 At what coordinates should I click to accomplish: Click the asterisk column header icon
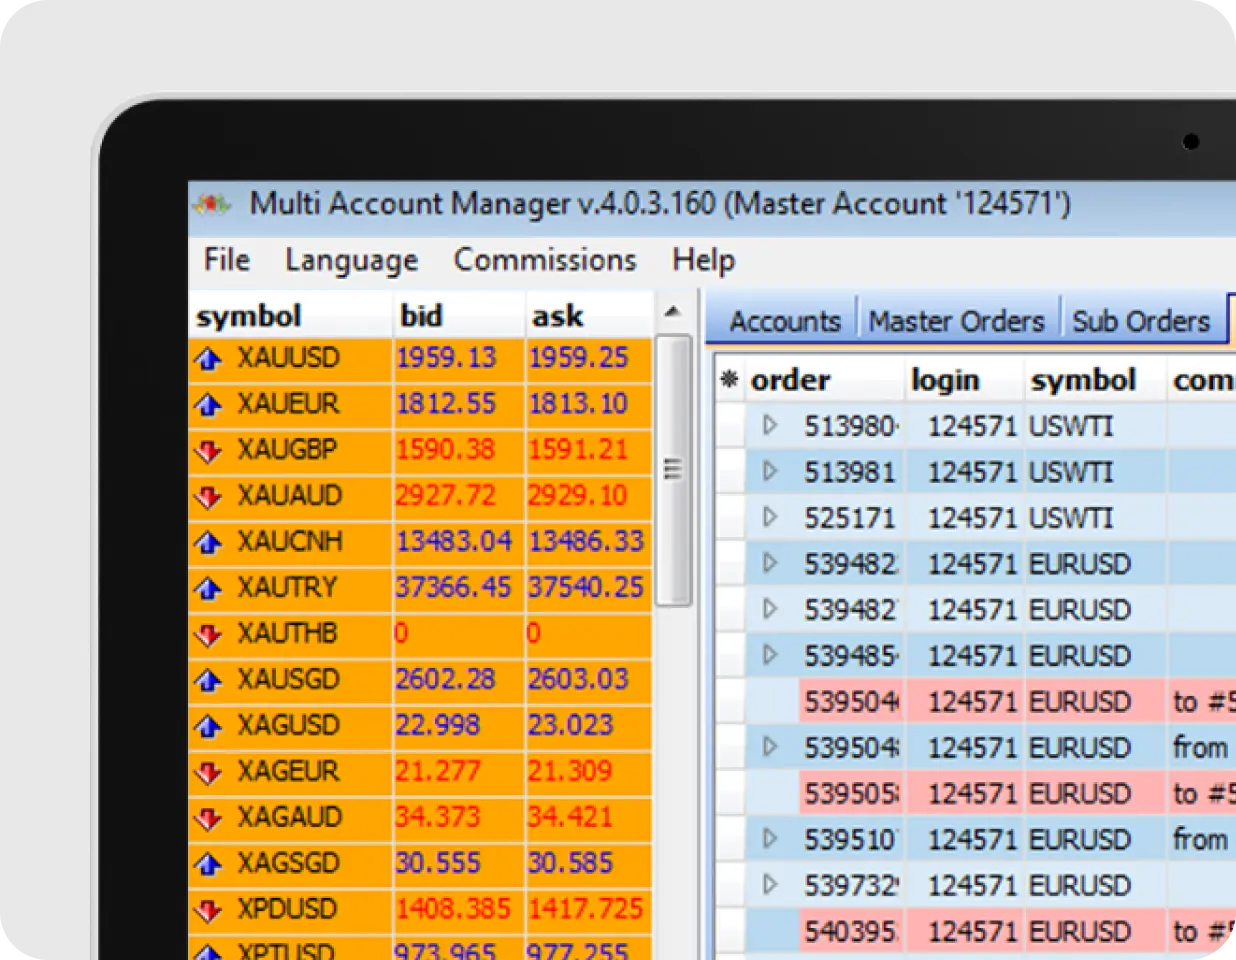coord(729,380)
